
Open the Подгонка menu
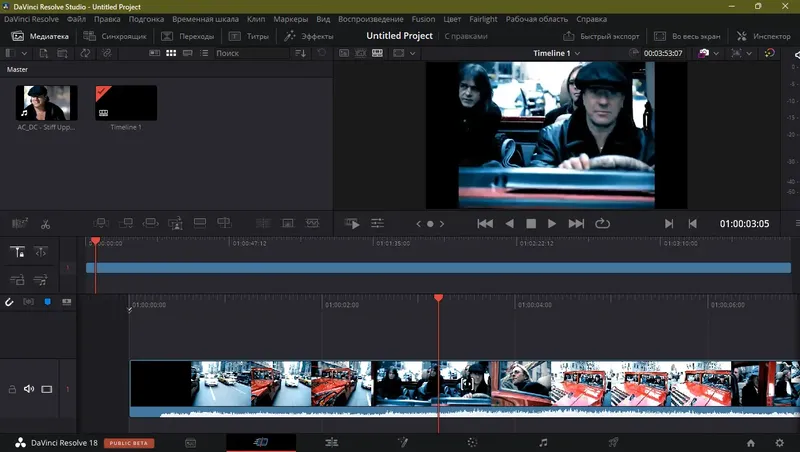146,19
